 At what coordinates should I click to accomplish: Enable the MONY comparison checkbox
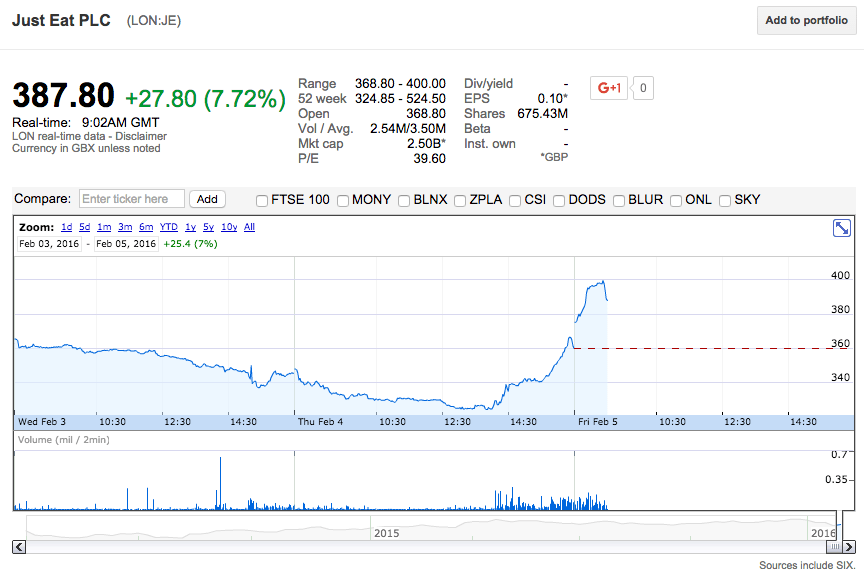pyautogui.click(x=344, y=200)
